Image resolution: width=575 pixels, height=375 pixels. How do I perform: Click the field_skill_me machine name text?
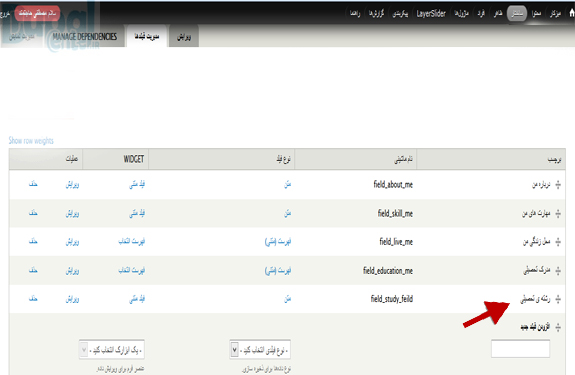[x=395, y=213]
